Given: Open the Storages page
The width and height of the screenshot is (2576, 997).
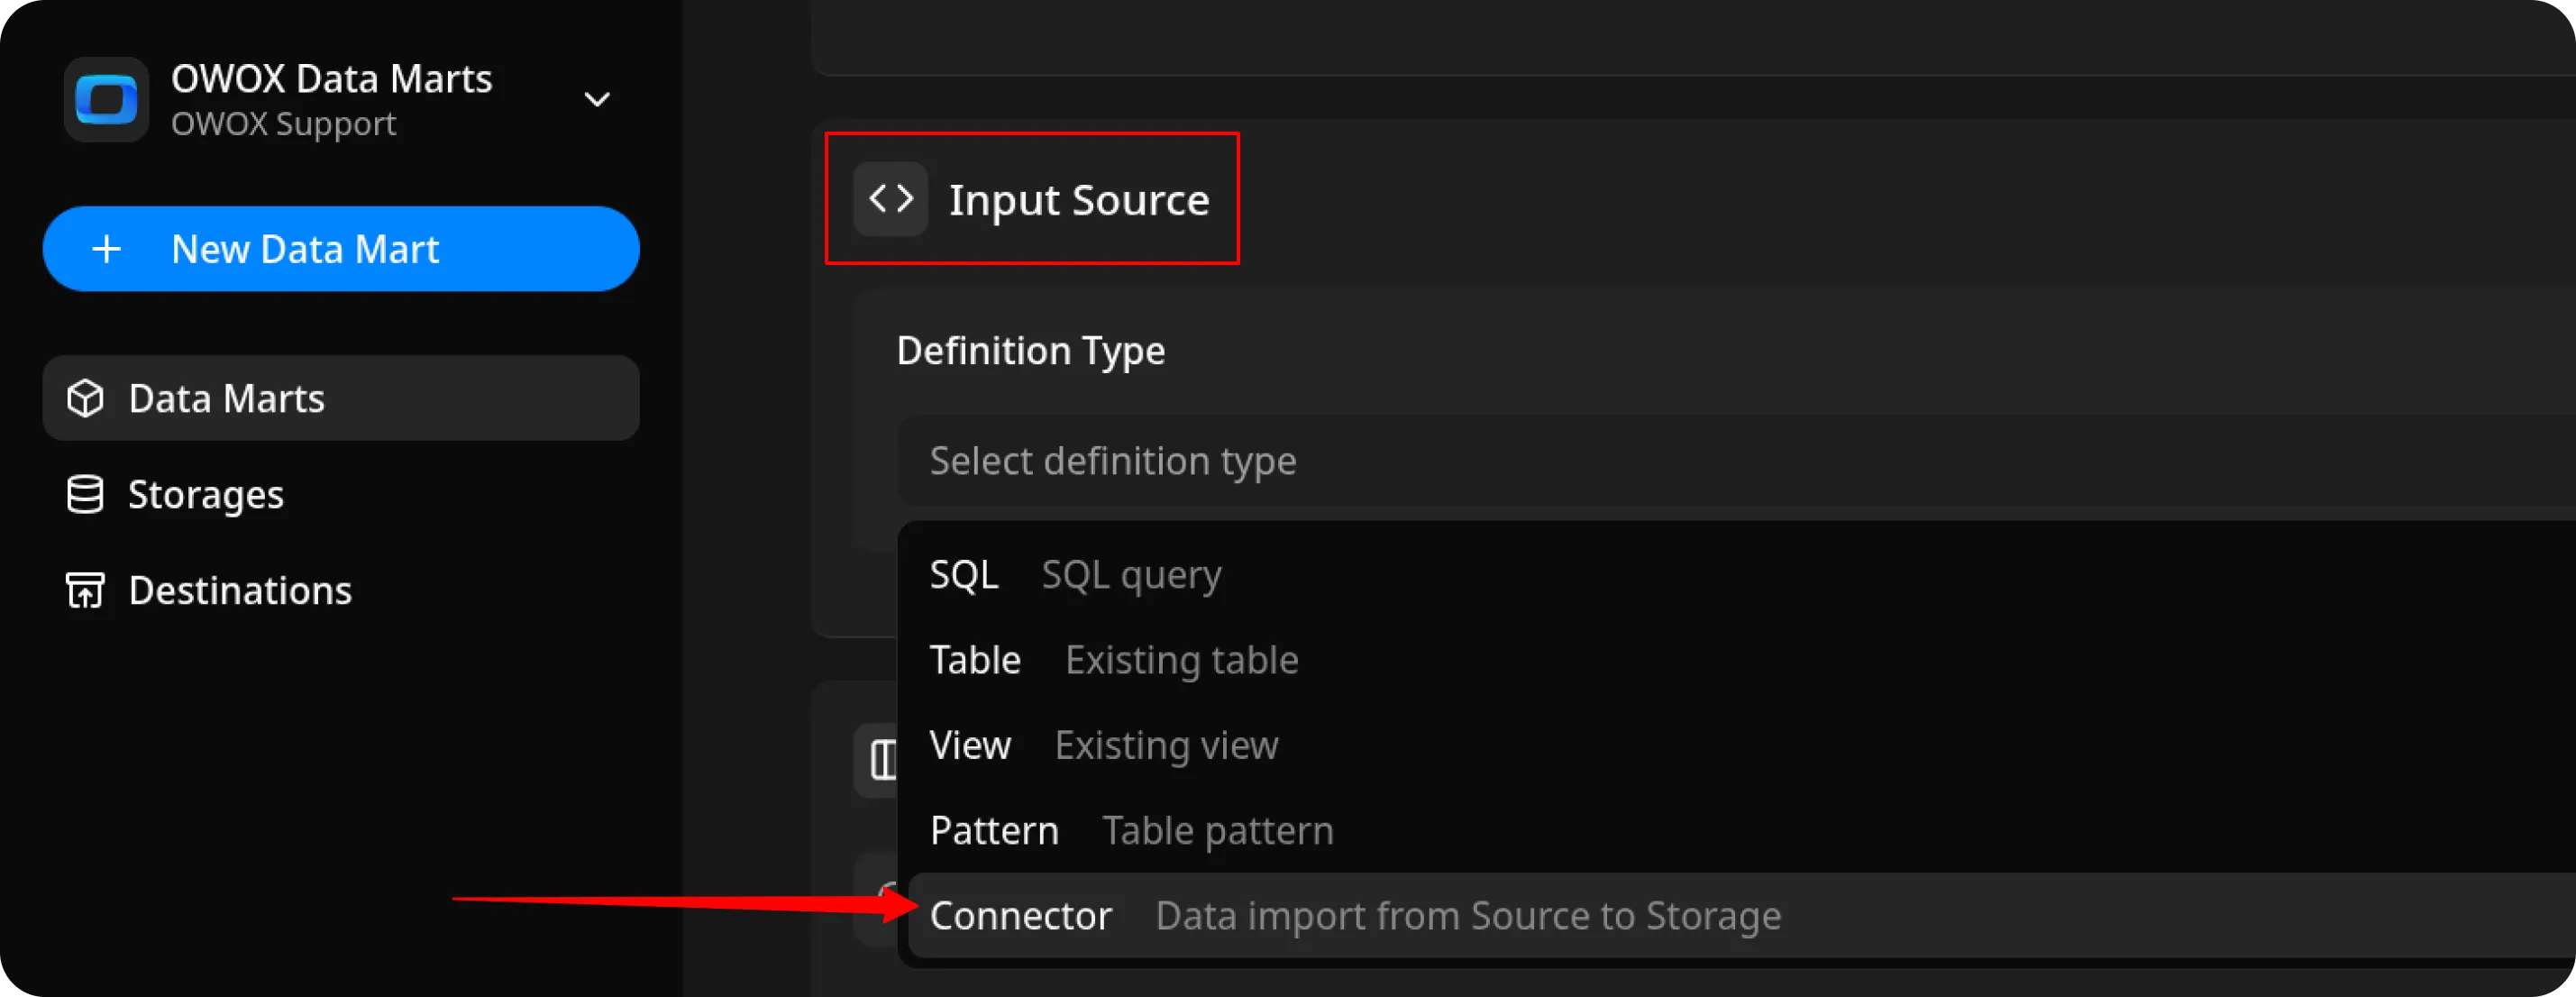Looking at the screenshot, I should [x=206, y=494].
